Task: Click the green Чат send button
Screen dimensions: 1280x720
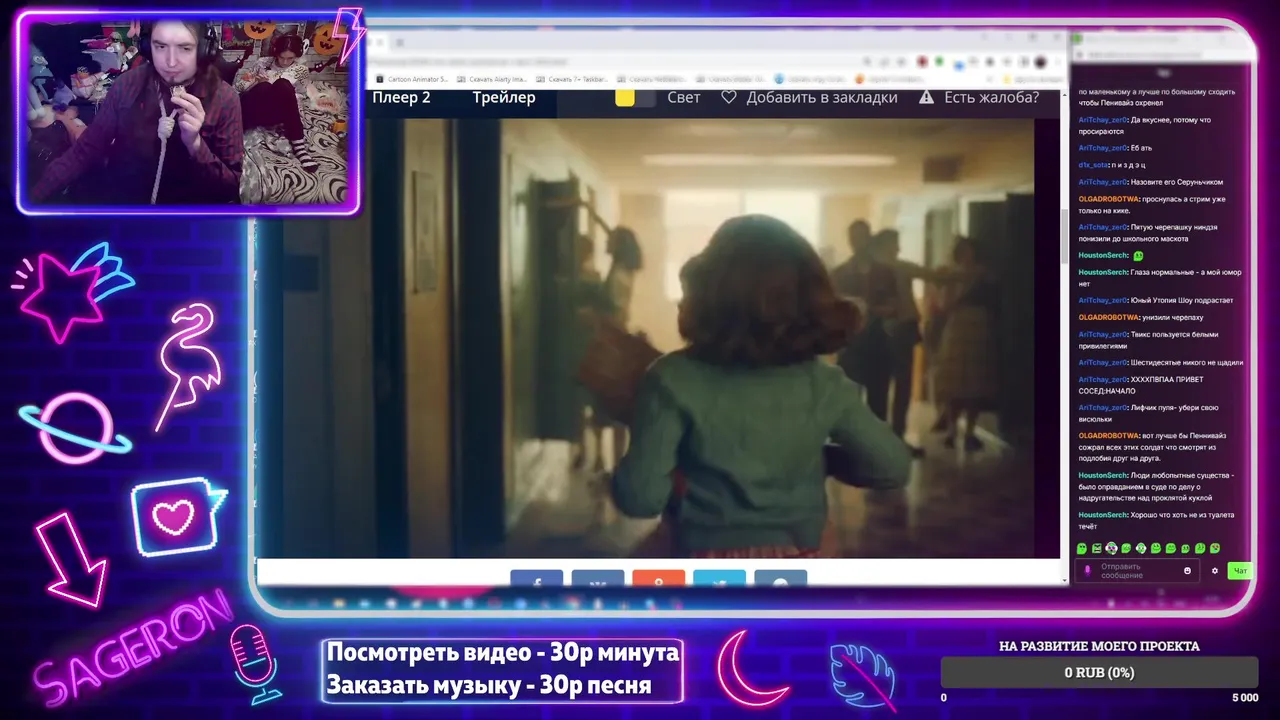Action: pyautogui.click(x=1241, y=571)
